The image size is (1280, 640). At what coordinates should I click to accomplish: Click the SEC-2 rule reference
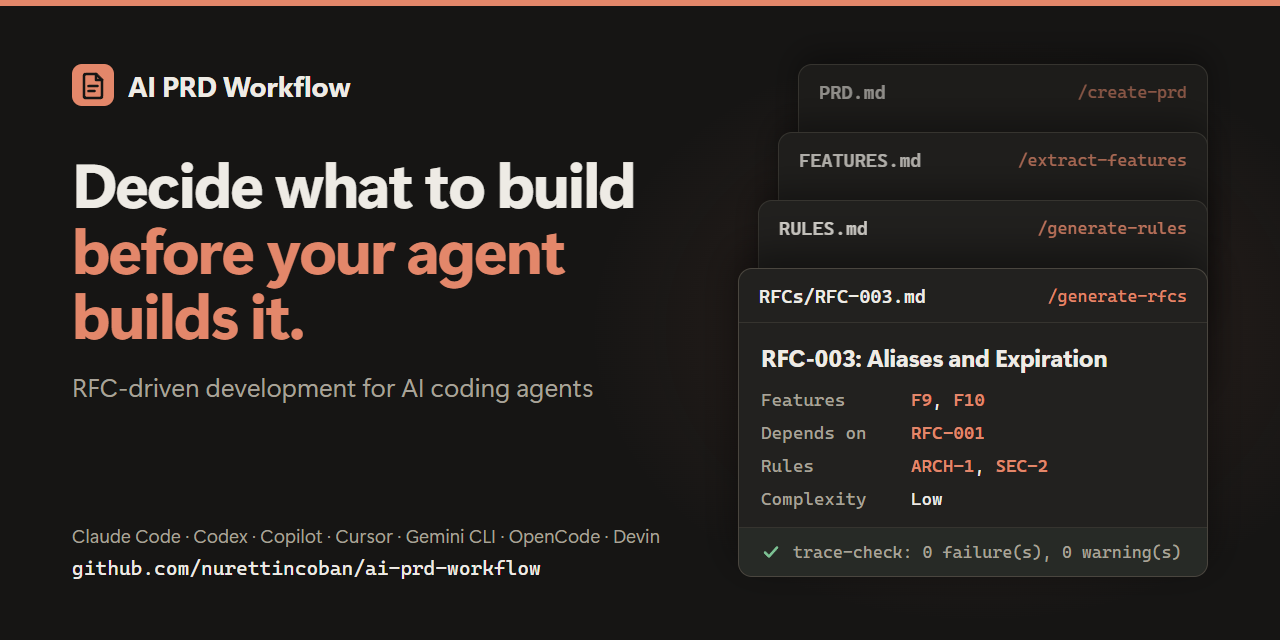tap(1022, 466)
